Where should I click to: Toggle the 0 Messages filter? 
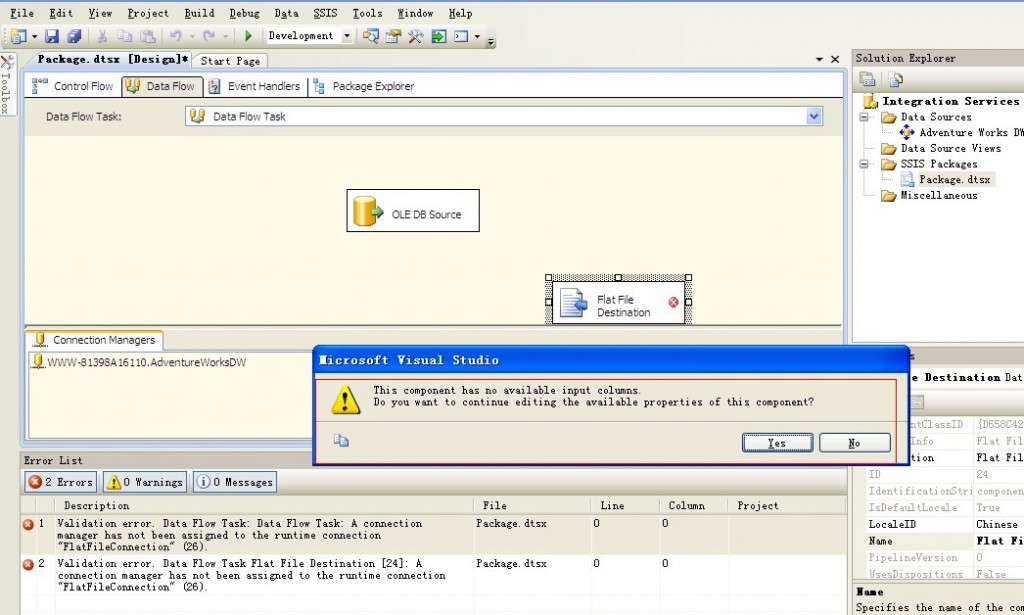coord(235,482)
